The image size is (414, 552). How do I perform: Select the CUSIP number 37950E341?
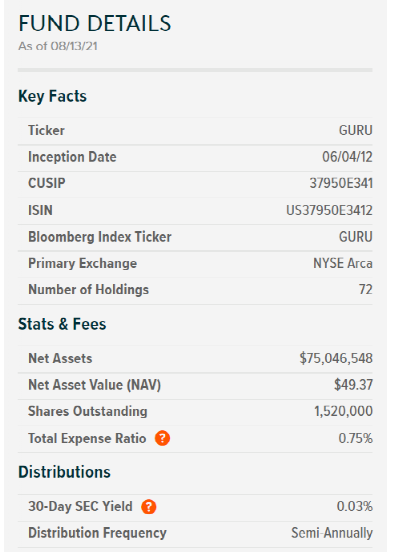[x=341, y=183]
